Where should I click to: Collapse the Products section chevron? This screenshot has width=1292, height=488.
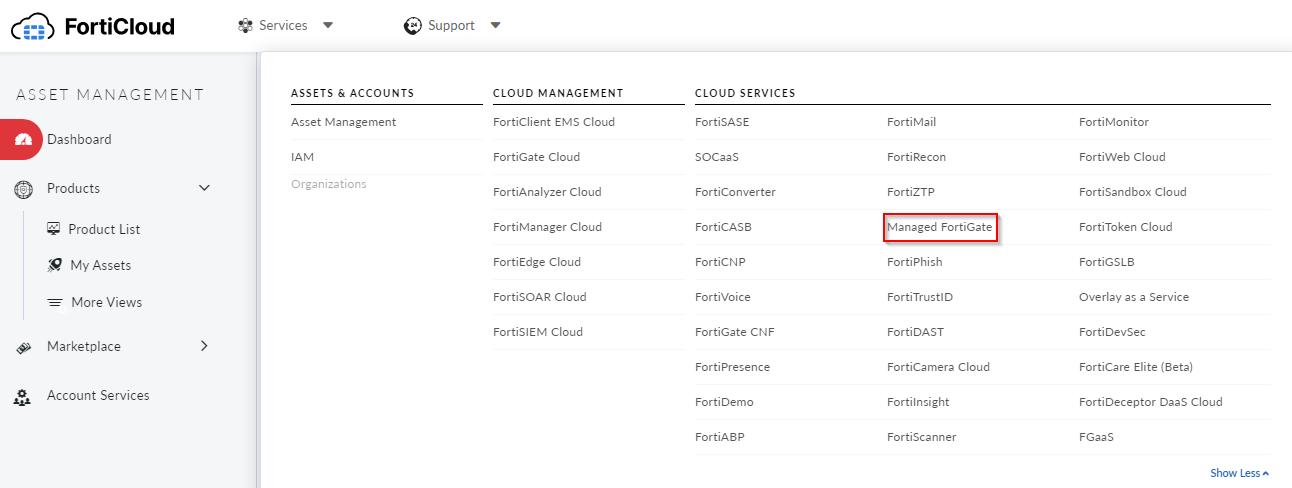pyautogui.click(x=205, y=188)
